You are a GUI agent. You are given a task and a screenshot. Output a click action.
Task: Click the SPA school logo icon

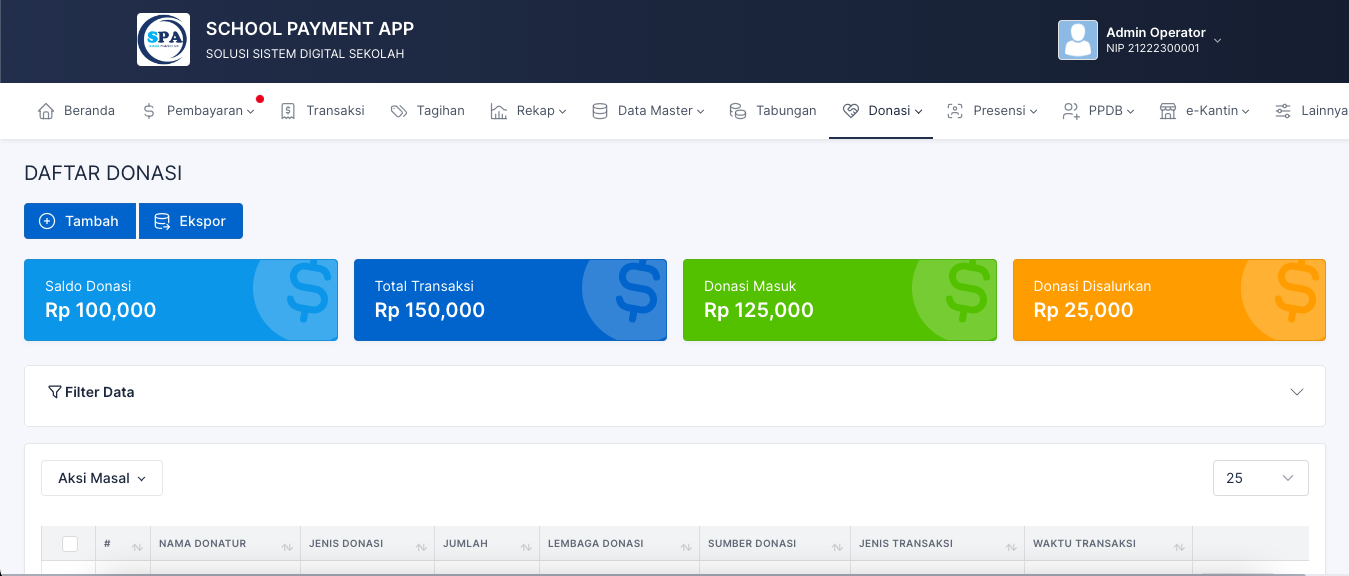pos(163,40)
